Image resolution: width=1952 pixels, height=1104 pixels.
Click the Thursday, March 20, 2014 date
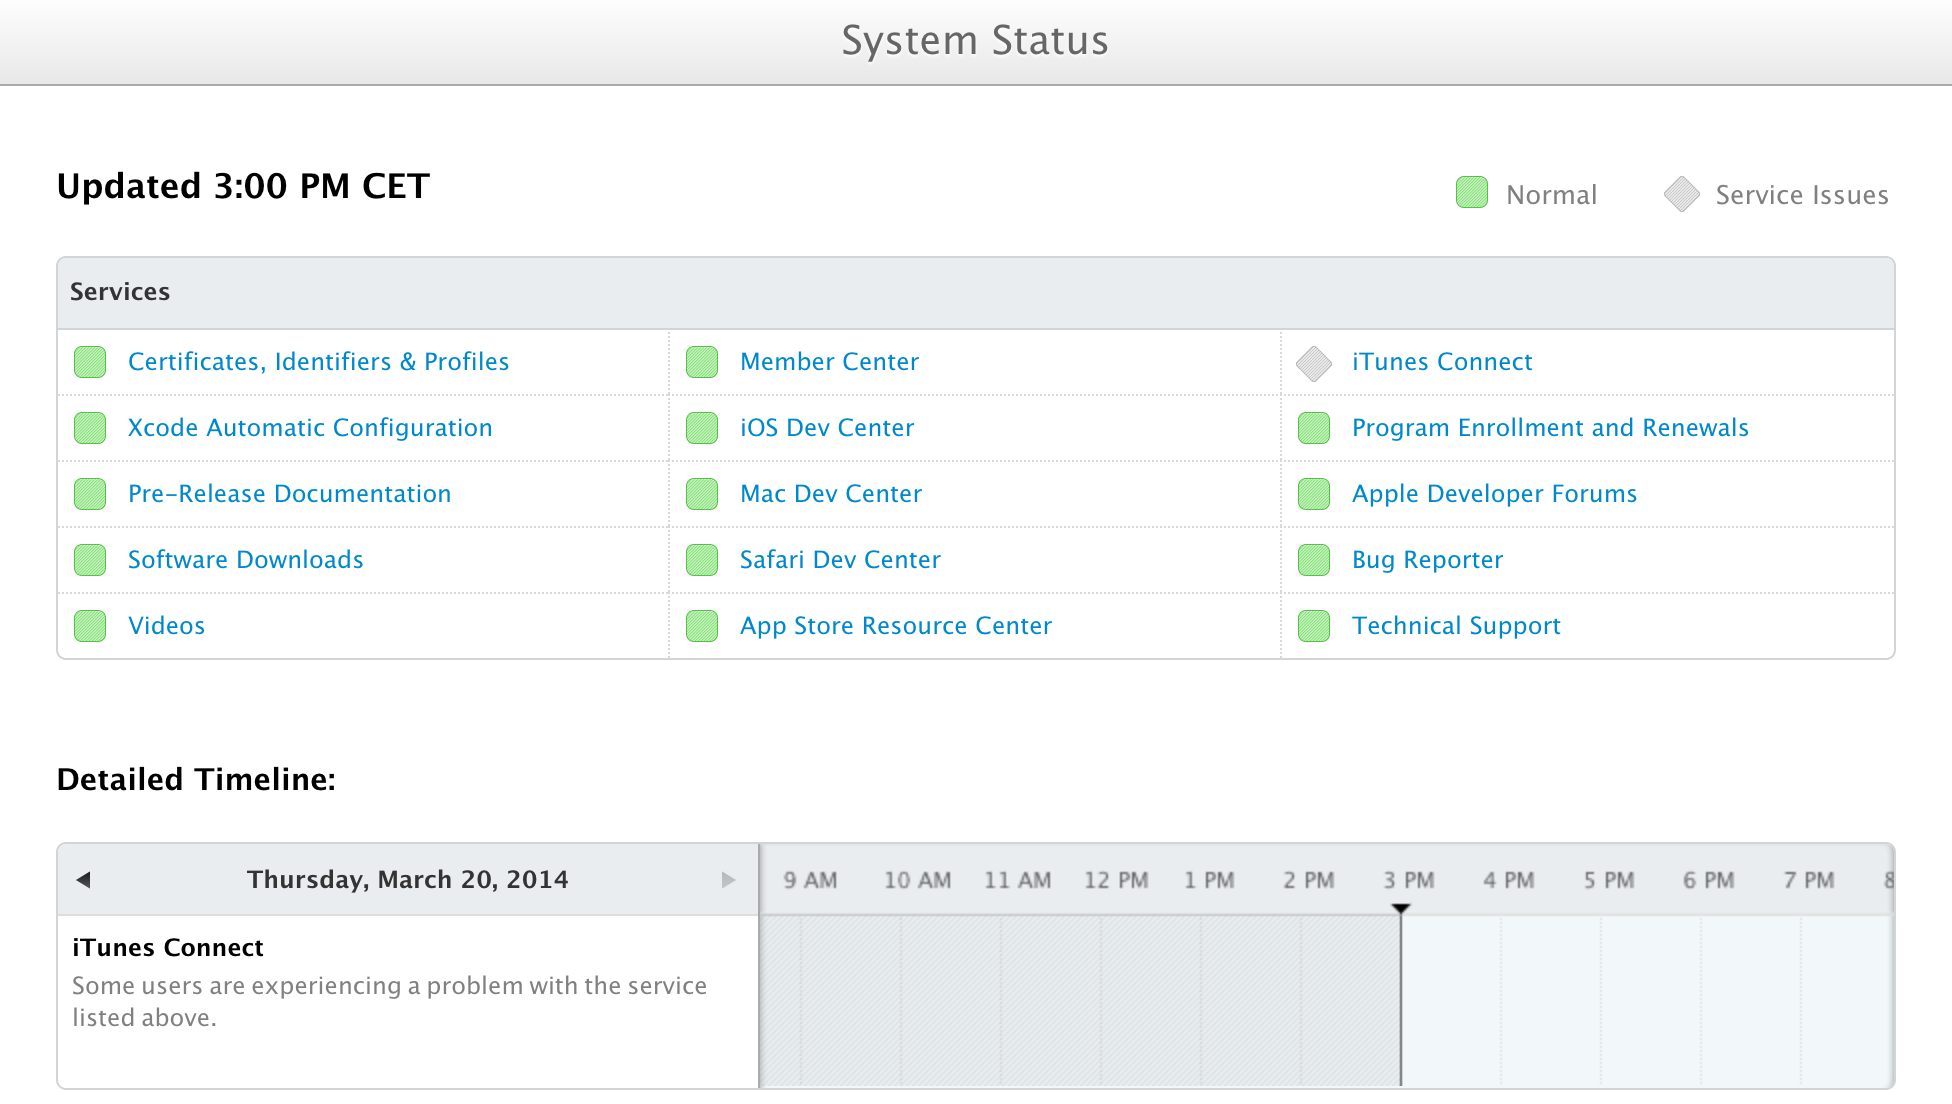click(x=408, y=880)
